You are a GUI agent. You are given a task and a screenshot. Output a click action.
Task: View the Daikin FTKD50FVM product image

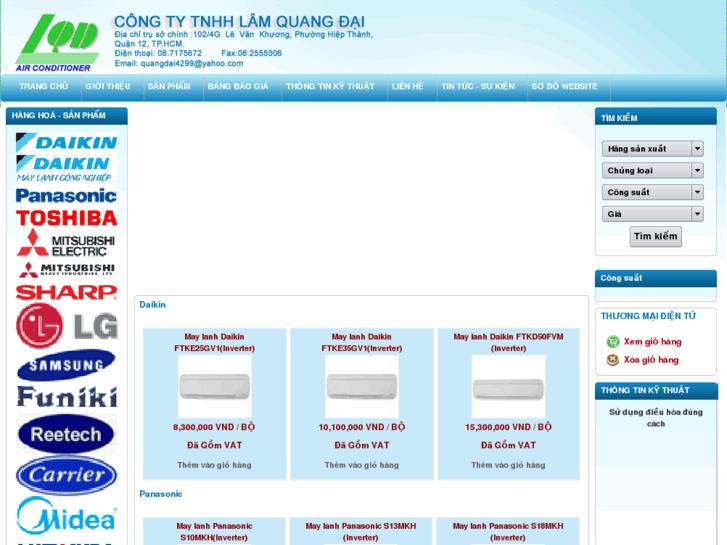coord(509,387)
